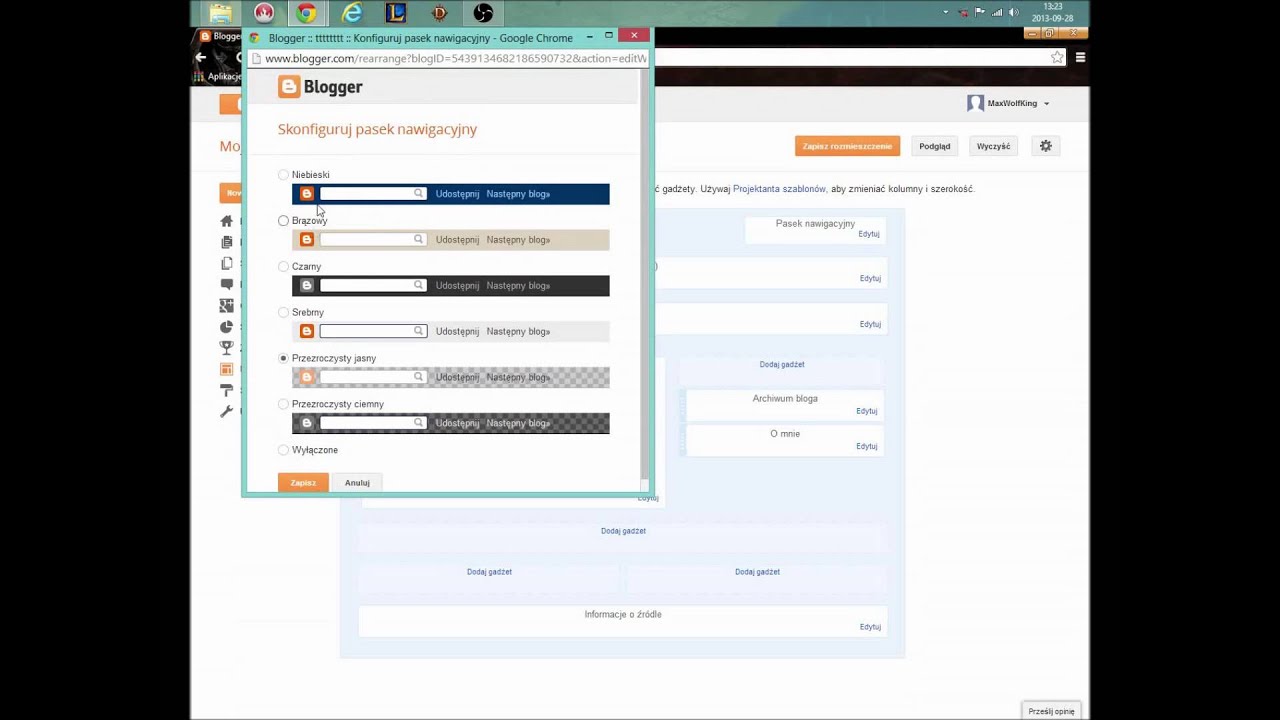
Task: Click the network signal tray icon
Action: (997, 12)
